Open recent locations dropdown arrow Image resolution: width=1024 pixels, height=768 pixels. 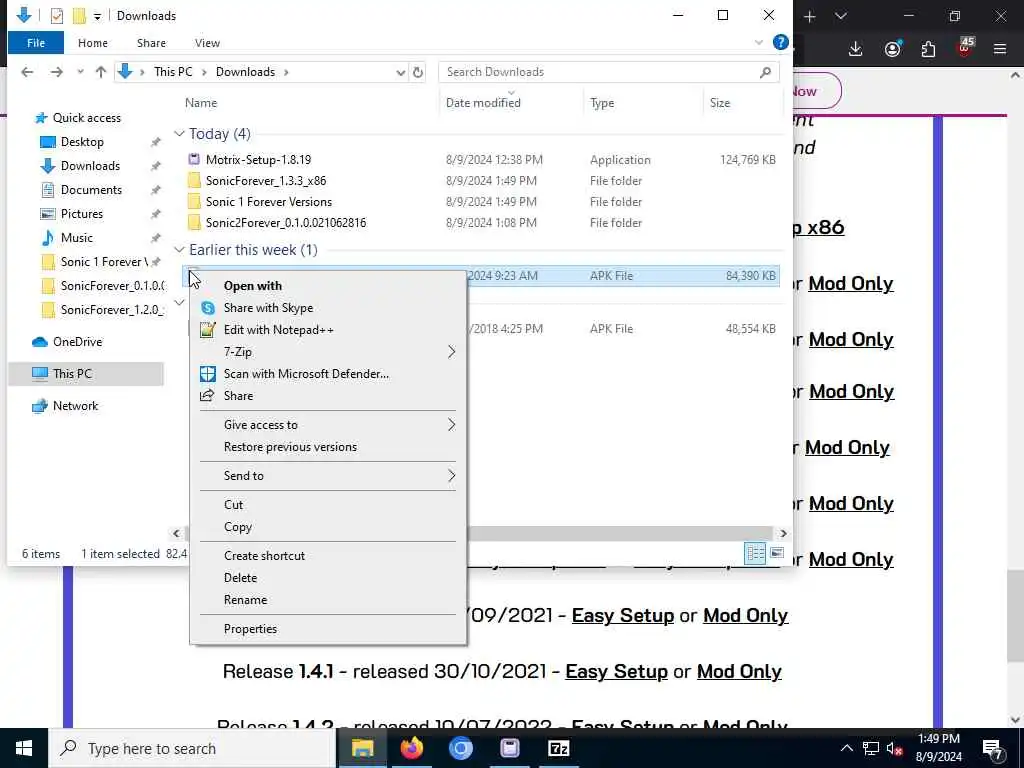pos(80,72)
